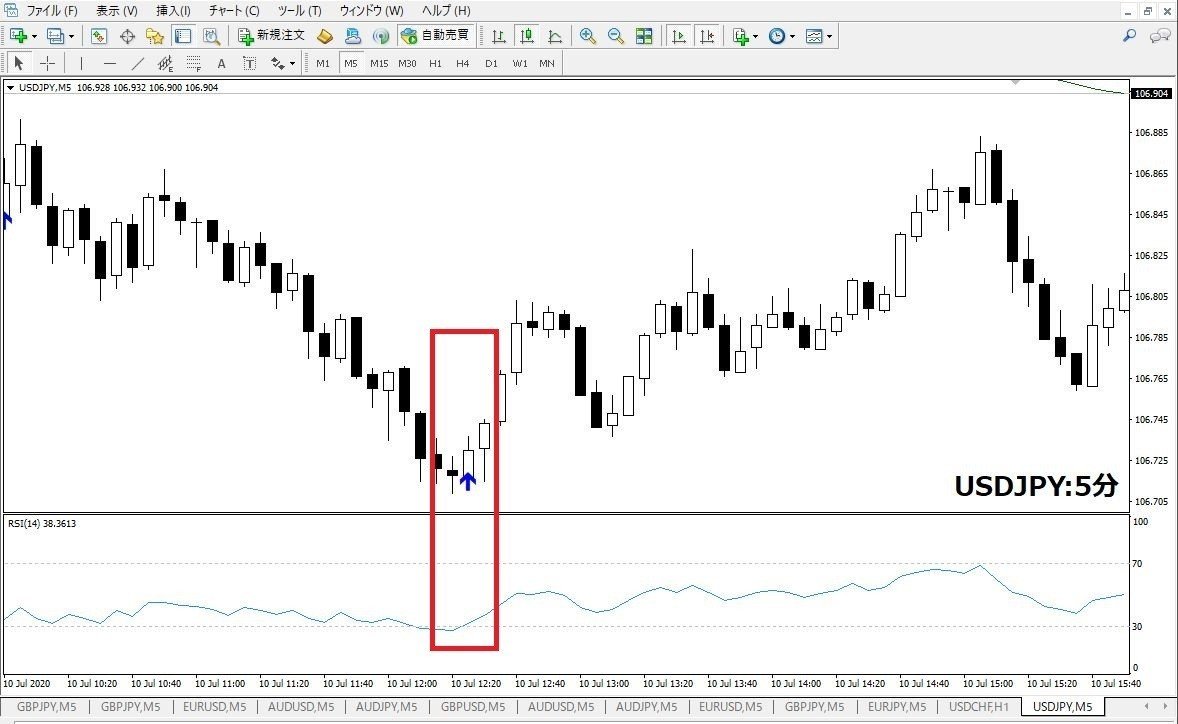This screenshot has width=1178, height=724.
Task: Switch to candlestick chart mode
Action: 527,36
